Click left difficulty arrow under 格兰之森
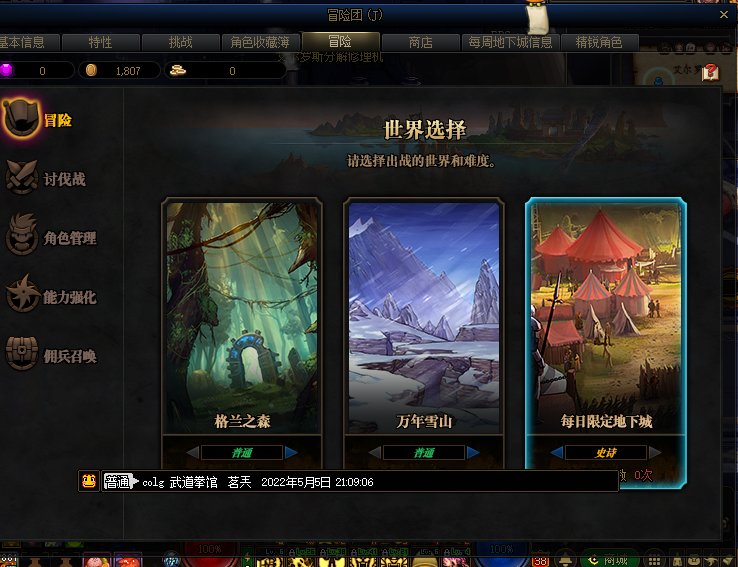Viewport: 738px width, 567px height. point(193,452)
